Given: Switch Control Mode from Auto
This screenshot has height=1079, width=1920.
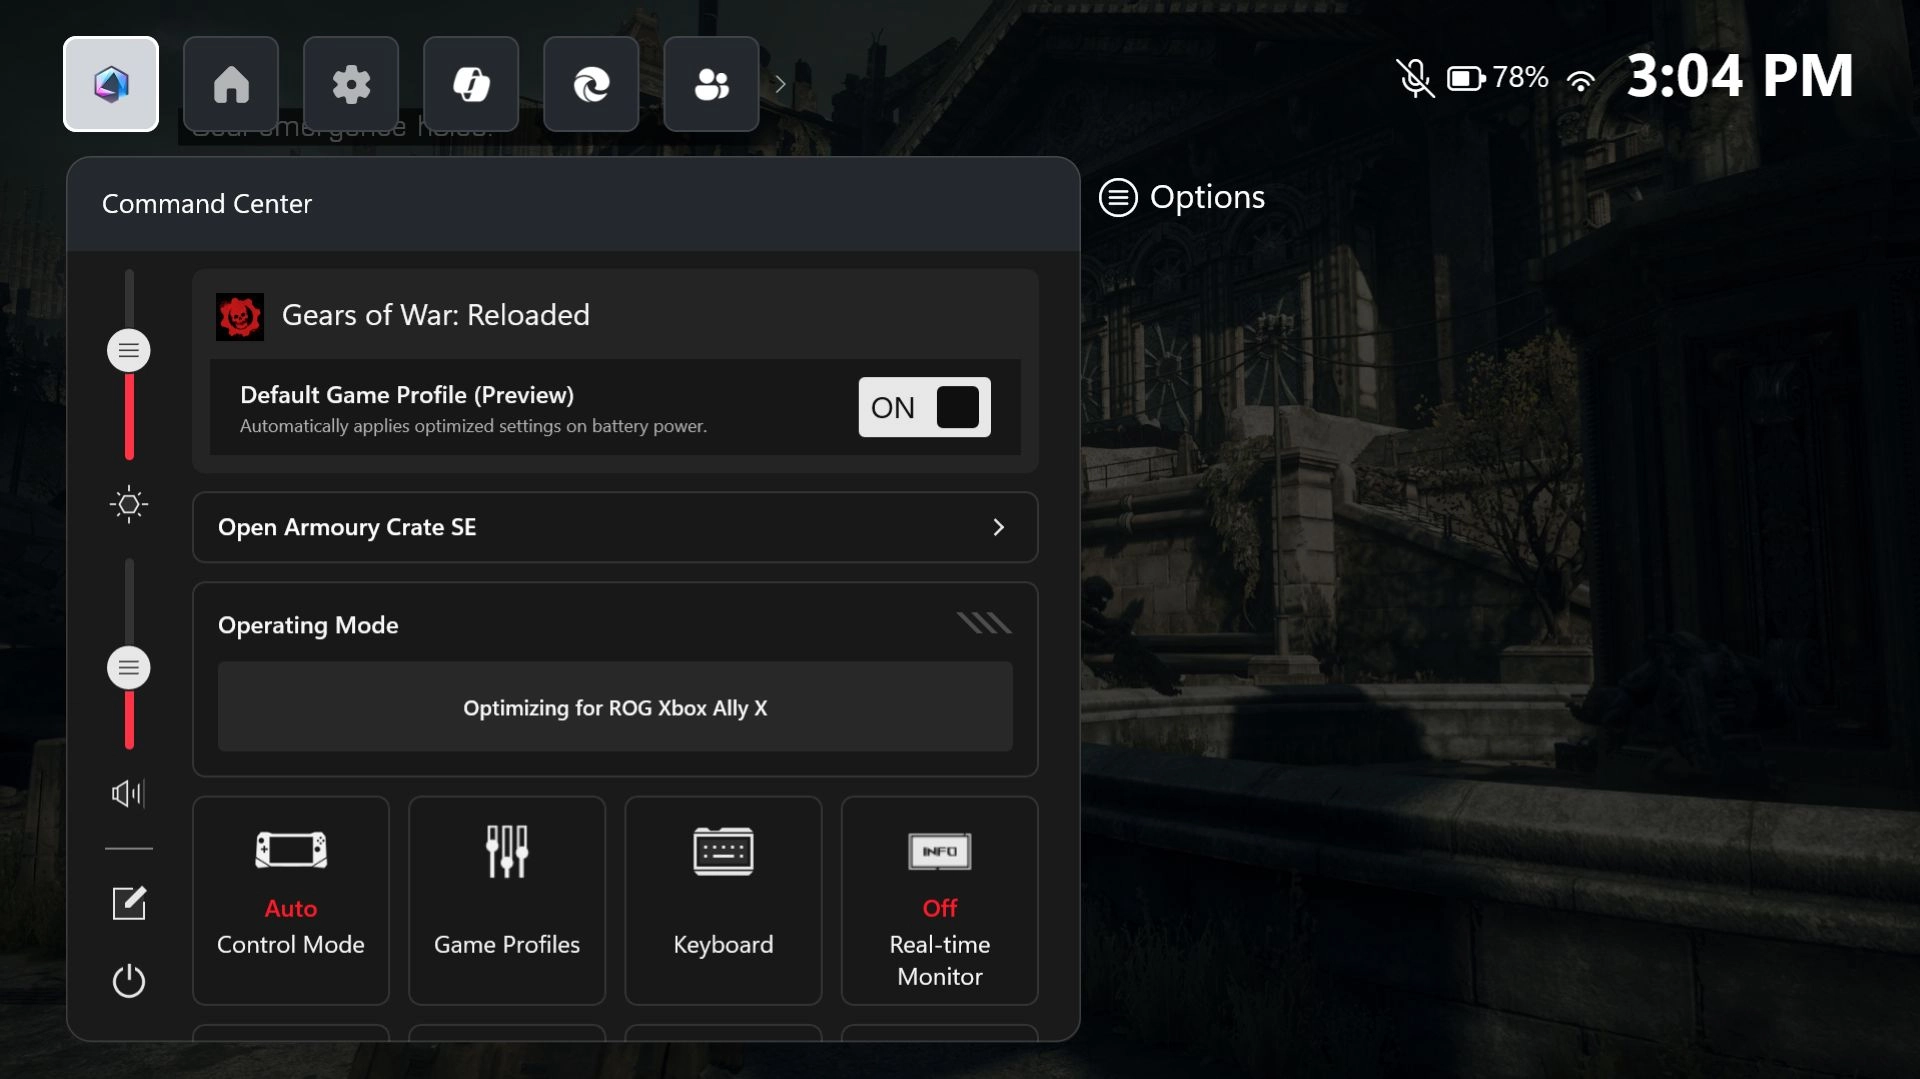Looking at the screenshot, I should pyautogui.click(x=290, y=900).
